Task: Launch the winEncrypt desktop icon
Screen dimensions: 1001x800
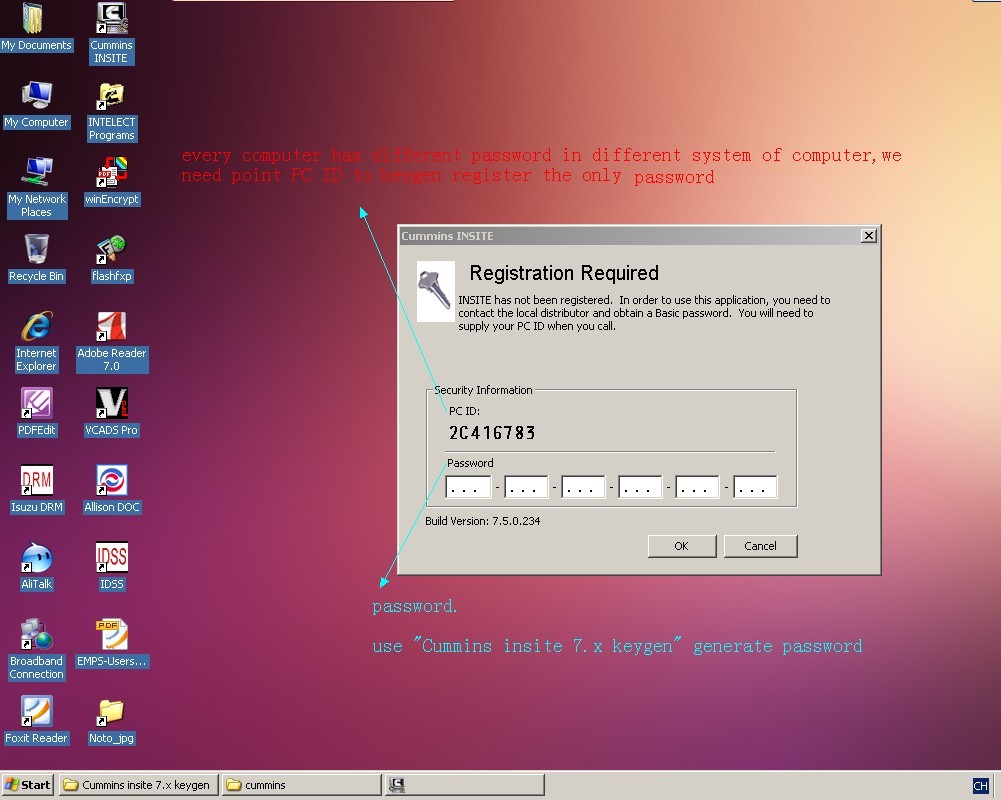Action: pyautogui.click(x=111, y=172)
